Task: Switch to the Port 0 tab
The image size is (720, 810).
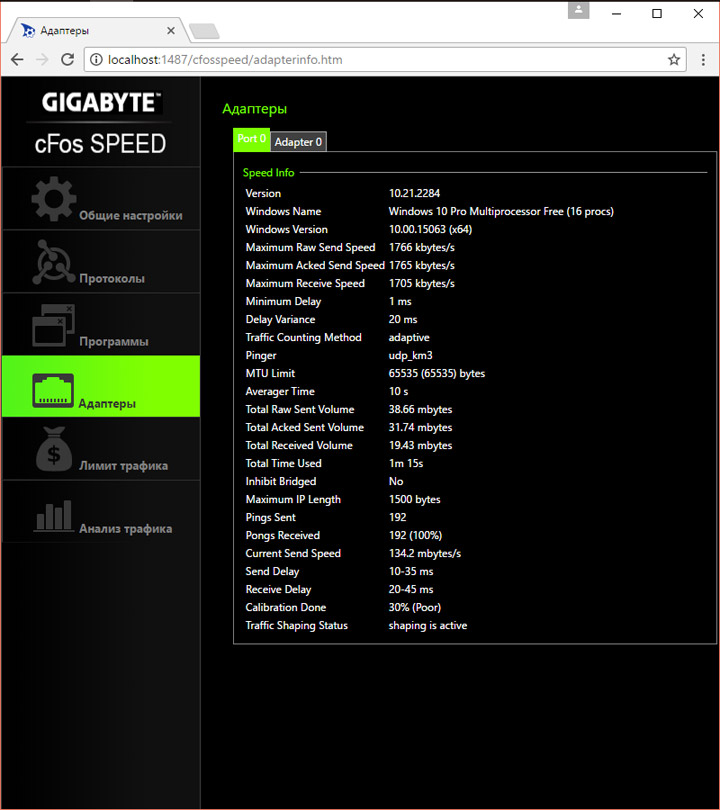Action: coord(252,139)
